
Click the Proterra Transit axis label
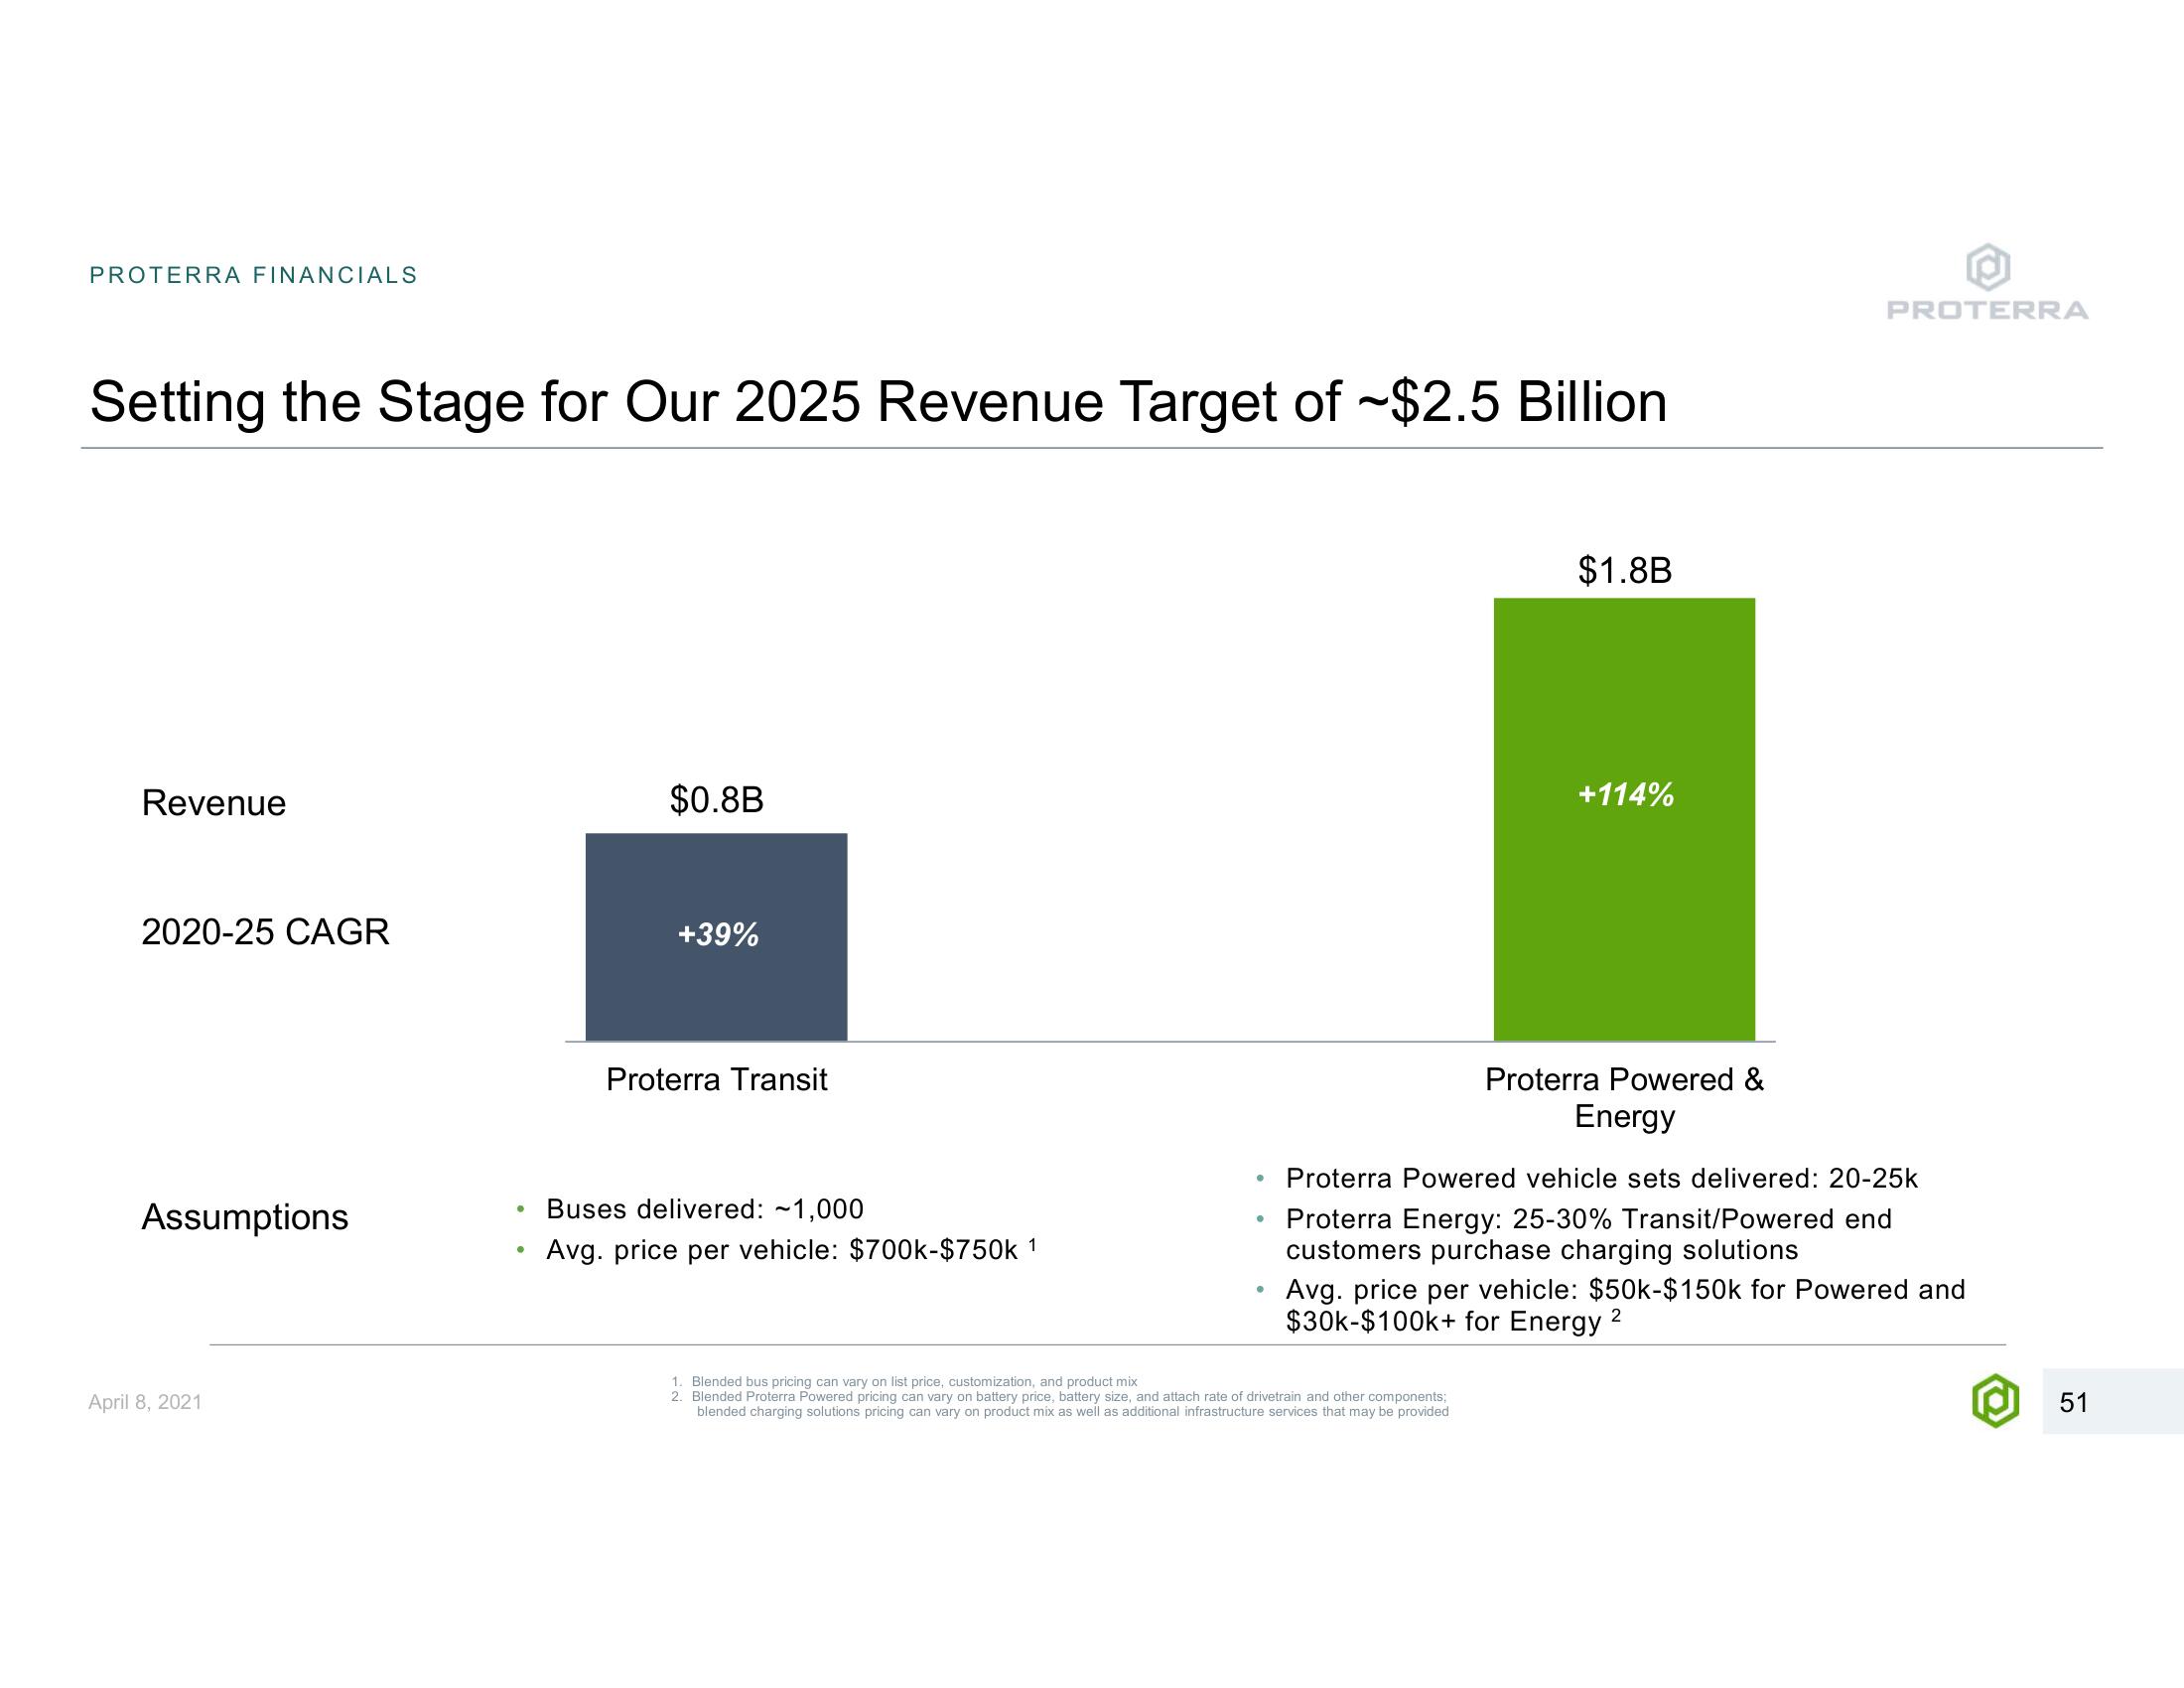tap(717, 1080)
